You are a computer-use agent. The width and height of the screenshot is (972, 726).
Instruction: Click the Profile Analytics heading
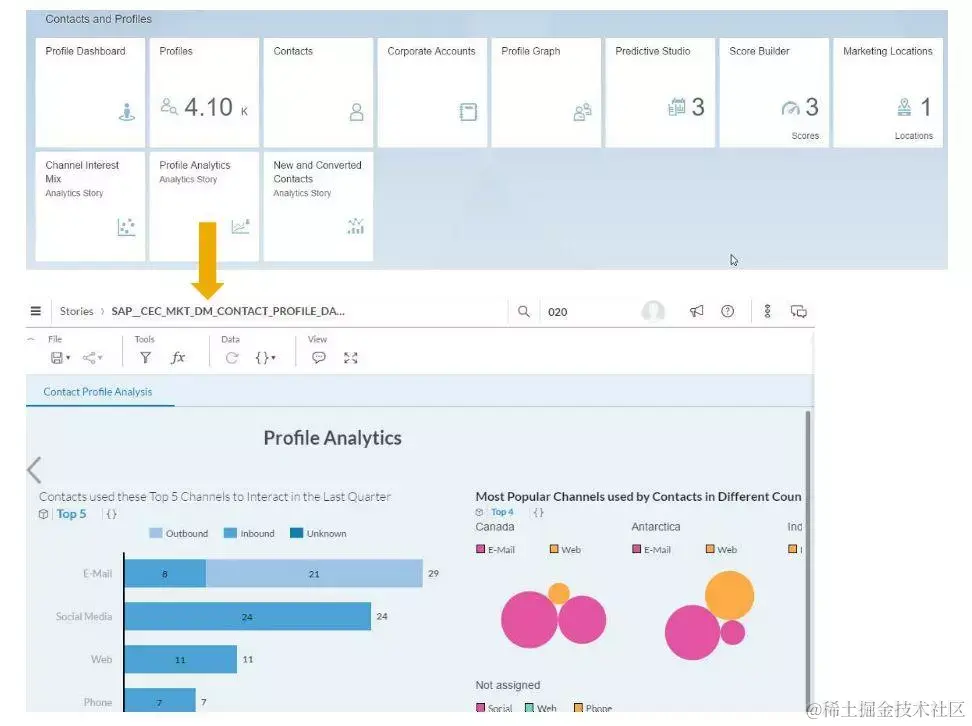click(x=332, y=438)
